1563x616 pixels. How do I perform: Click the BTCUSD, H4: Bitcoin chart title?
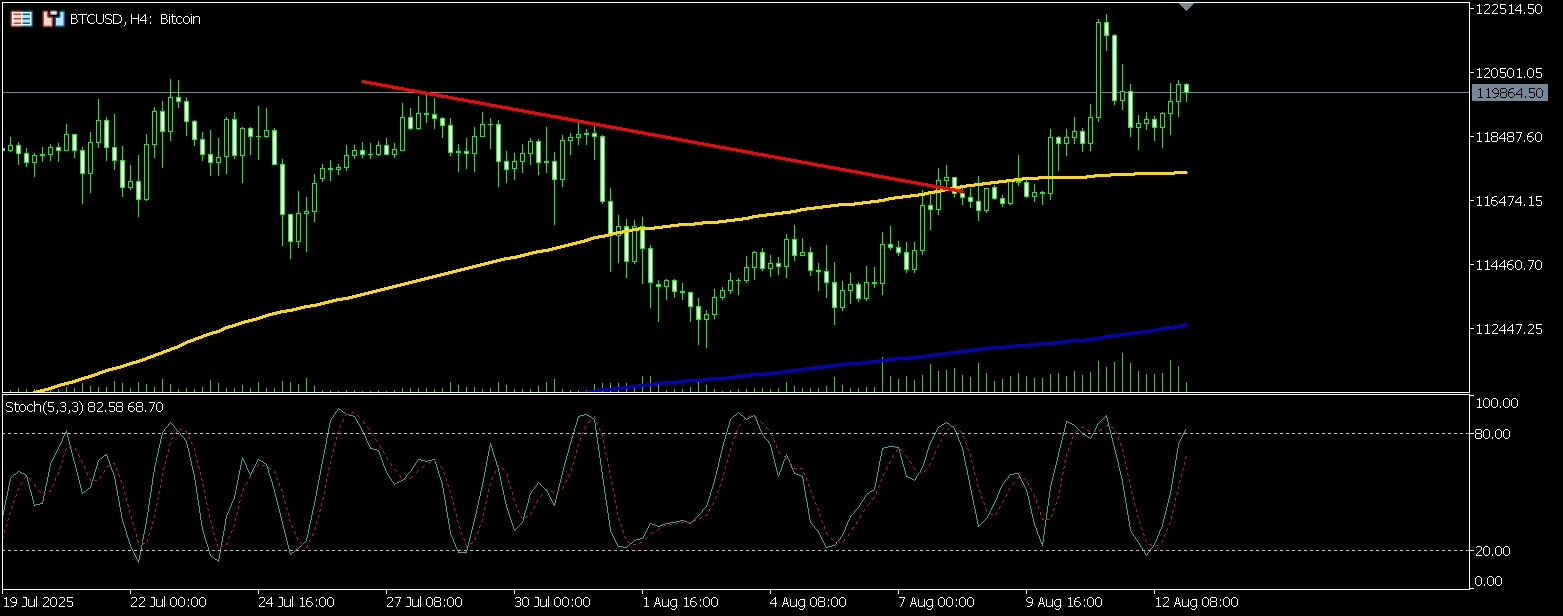click(x=135, y=19)
